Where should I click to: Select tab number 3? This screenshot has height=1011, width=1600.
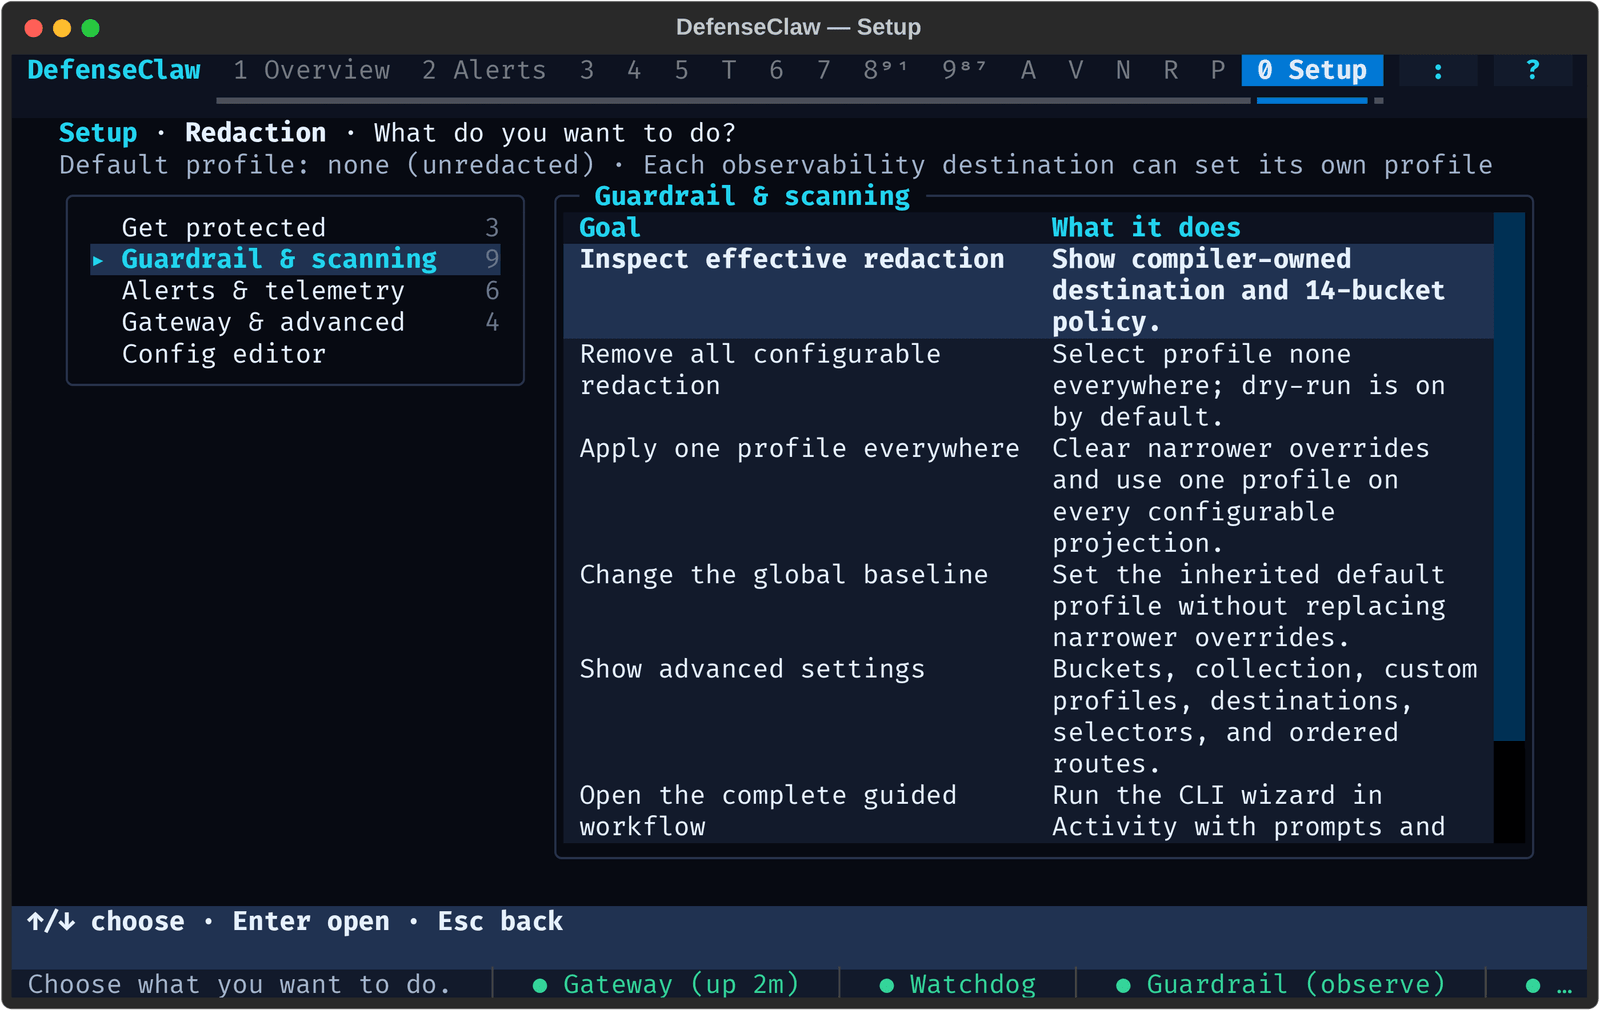[587, 70]
